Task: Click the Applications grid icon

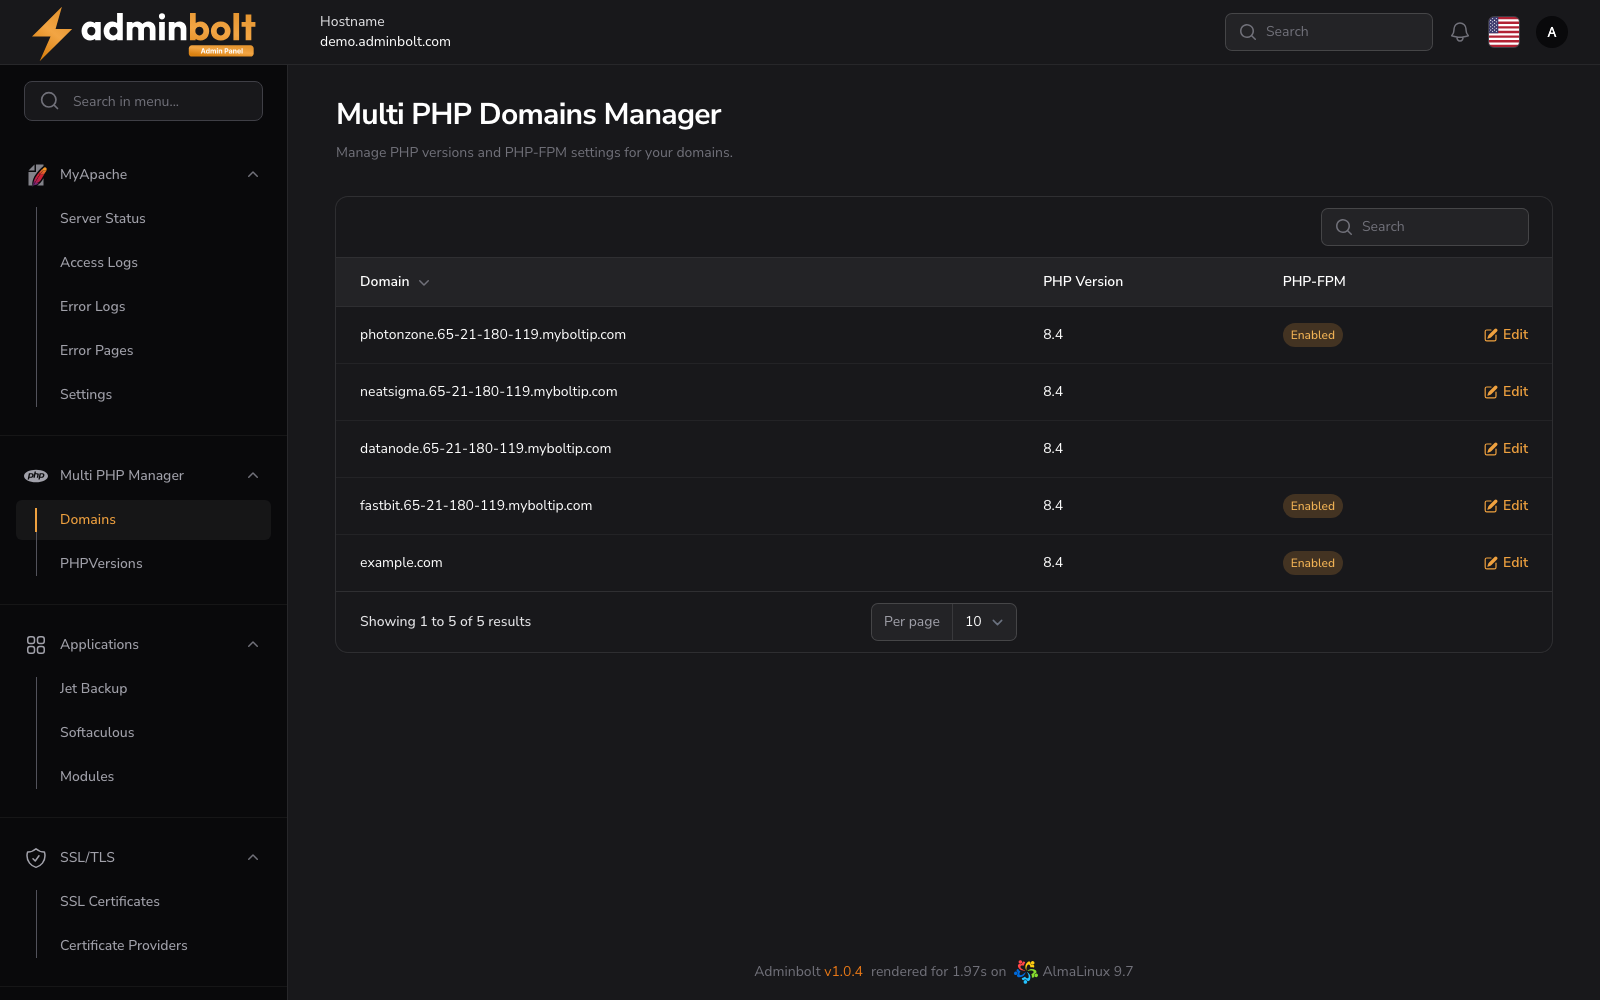Action: coord(36,645)
